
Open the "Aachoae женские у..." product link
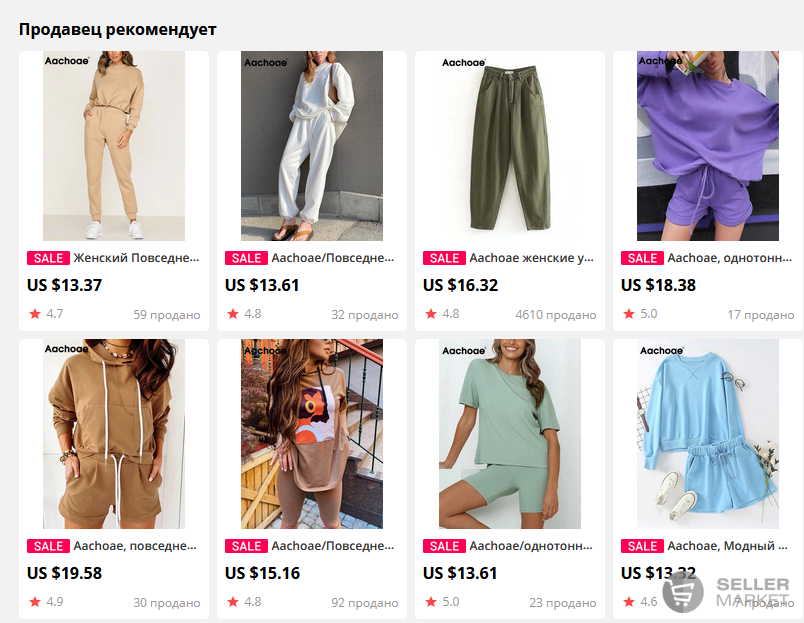(x=532, y=258)
